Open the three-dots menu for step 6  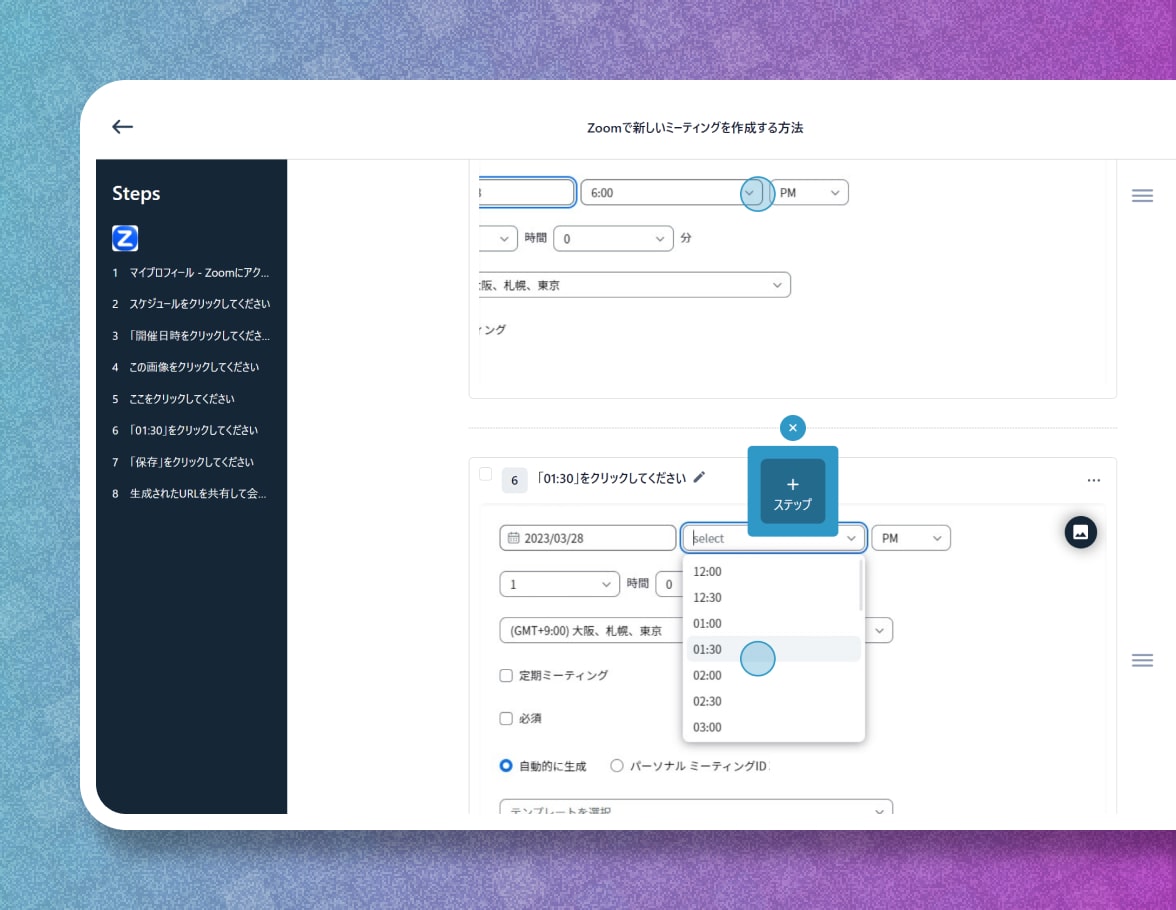pos(1094,480)
